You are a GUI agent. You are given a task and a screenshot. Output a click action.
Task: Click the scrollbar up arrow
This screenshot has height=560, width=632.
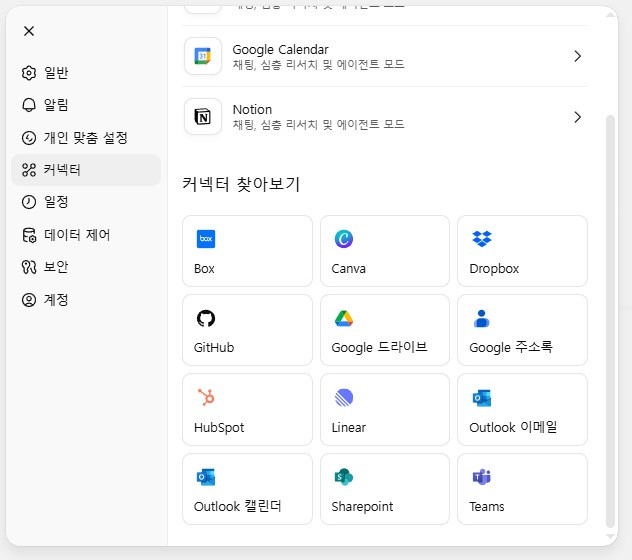point(611,14)
